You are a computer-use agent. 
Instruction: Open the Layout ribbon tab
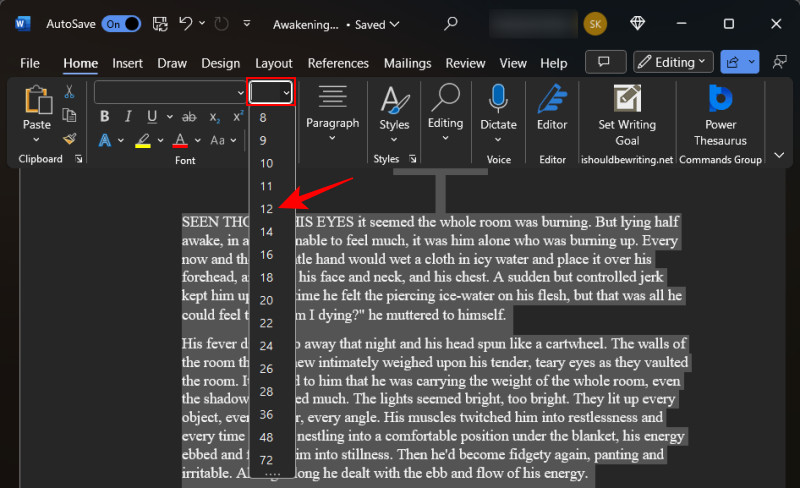pos(274,63)
